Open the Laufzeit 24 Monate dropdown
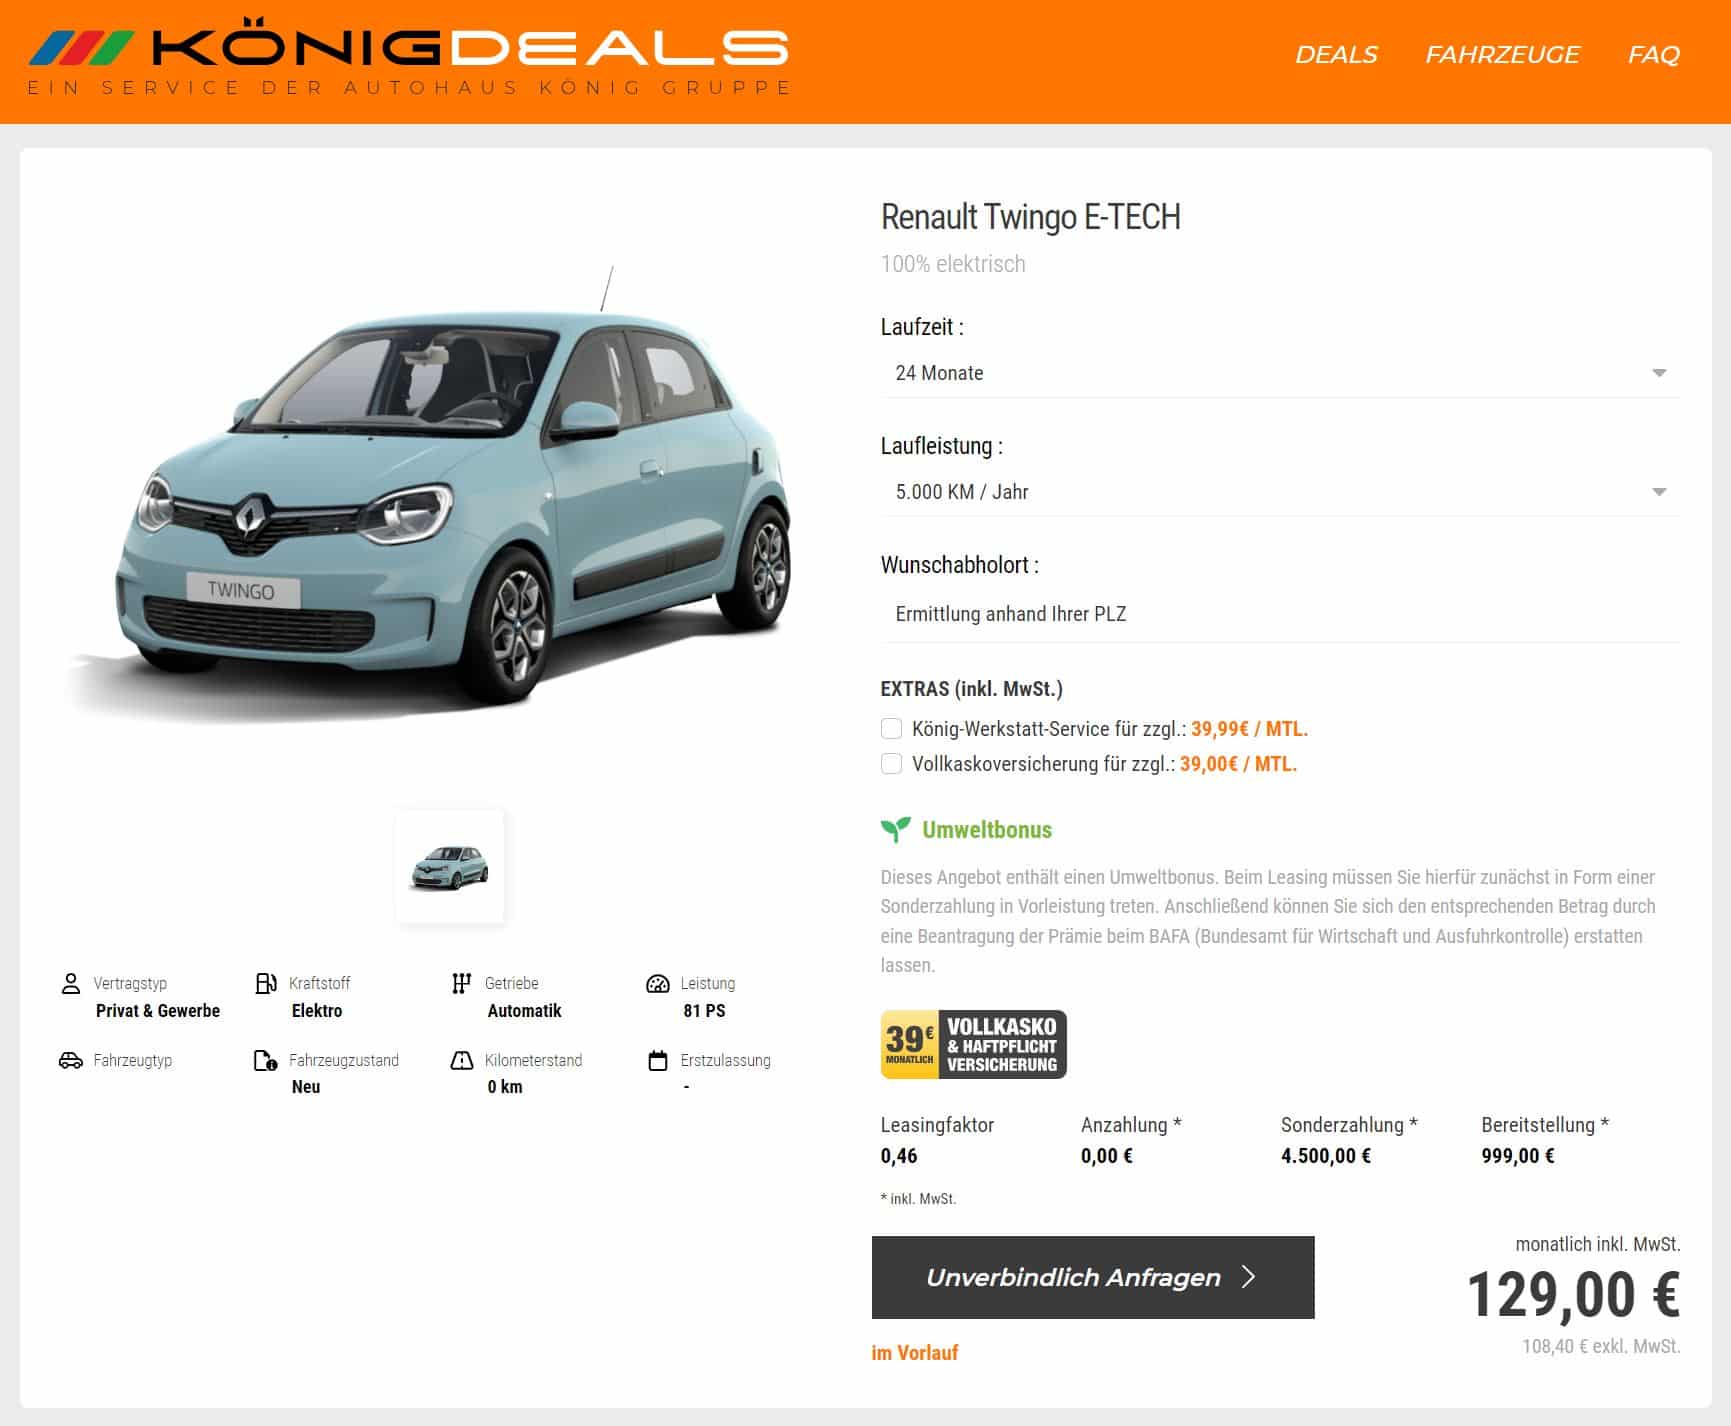The image size is (1731, 1426). click(x=1280, y=373)
